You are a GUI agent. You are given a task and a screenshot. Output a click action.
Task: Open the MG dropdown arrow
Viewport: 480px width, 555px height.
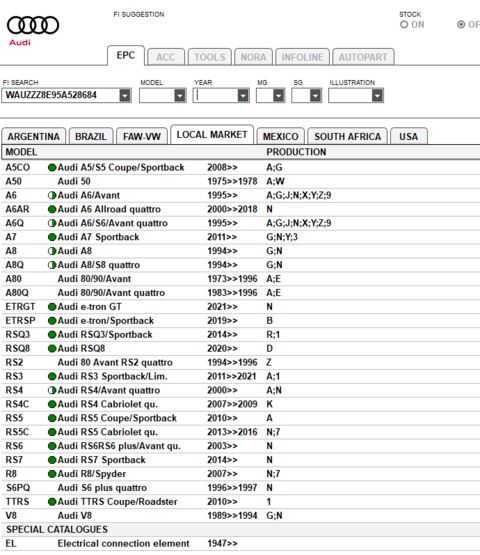[279, 96]
